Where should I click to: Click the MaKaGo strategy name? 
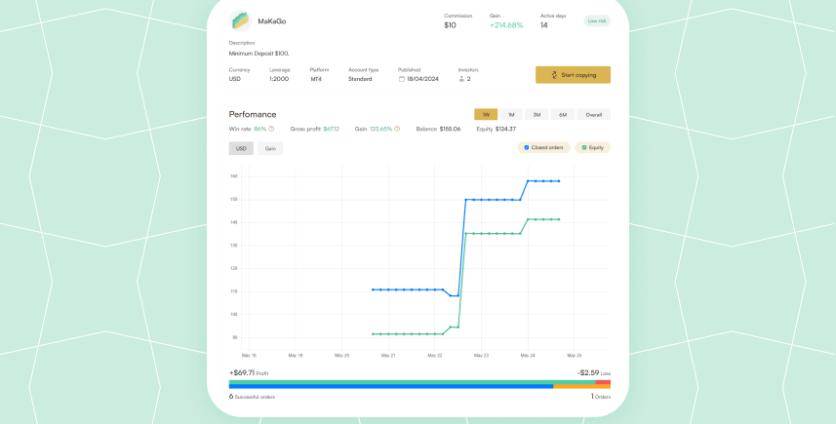[x=272, y=21]
